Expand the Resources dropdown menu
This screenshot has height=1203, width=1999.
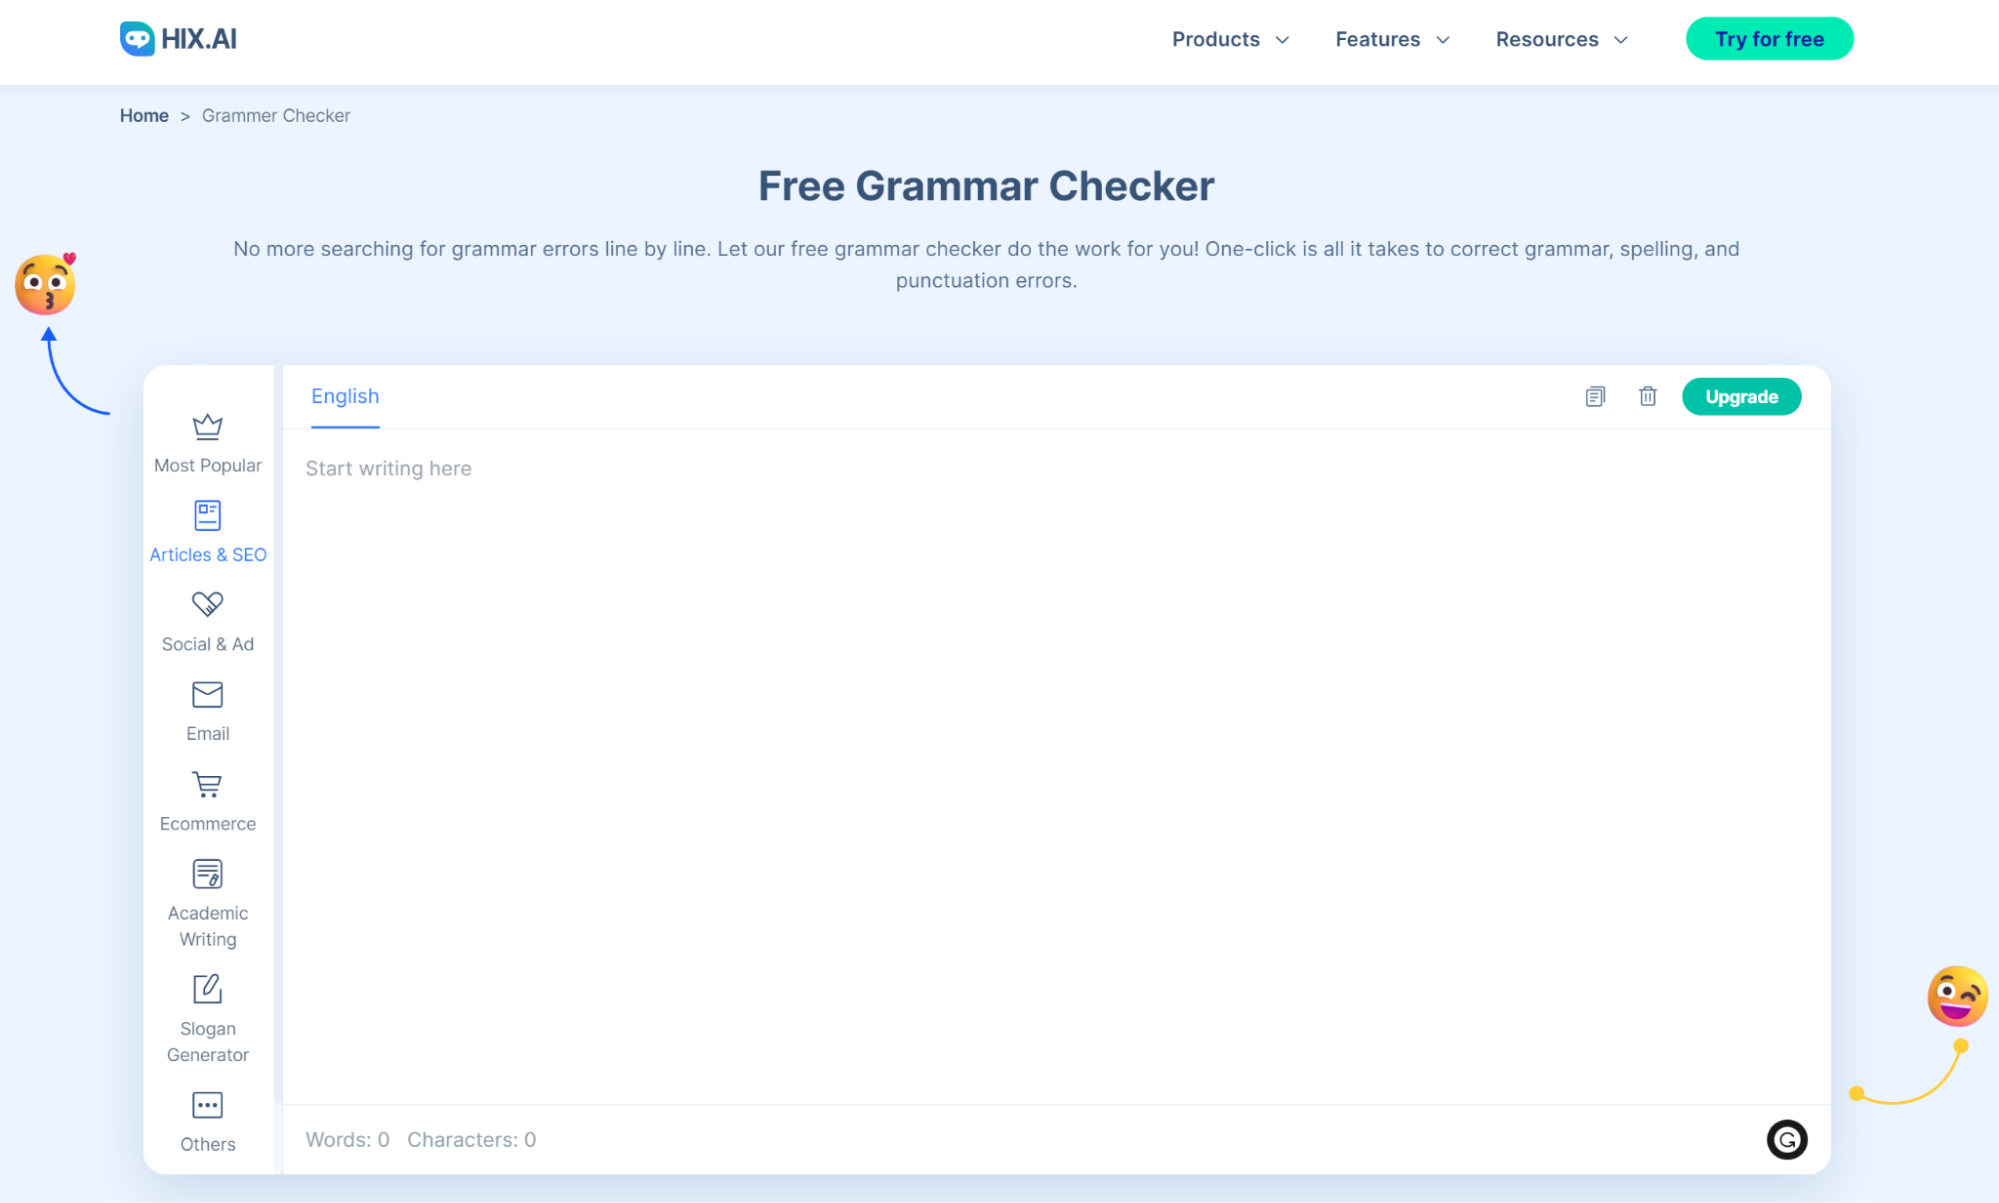1562,39
